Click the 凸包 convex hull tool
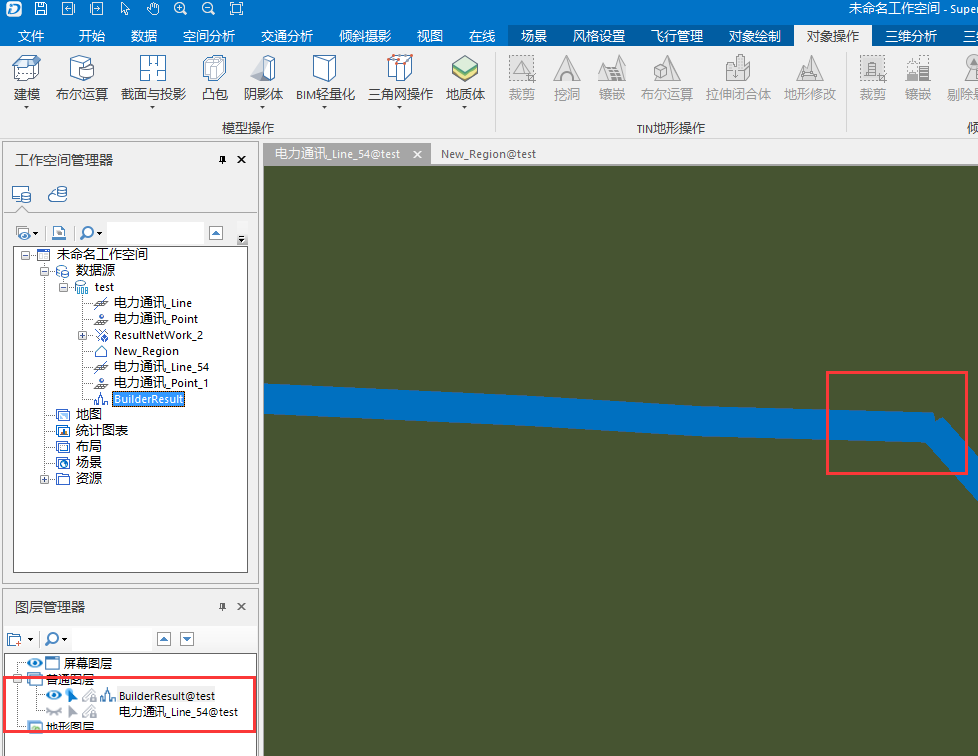 (x=215, y=78)
